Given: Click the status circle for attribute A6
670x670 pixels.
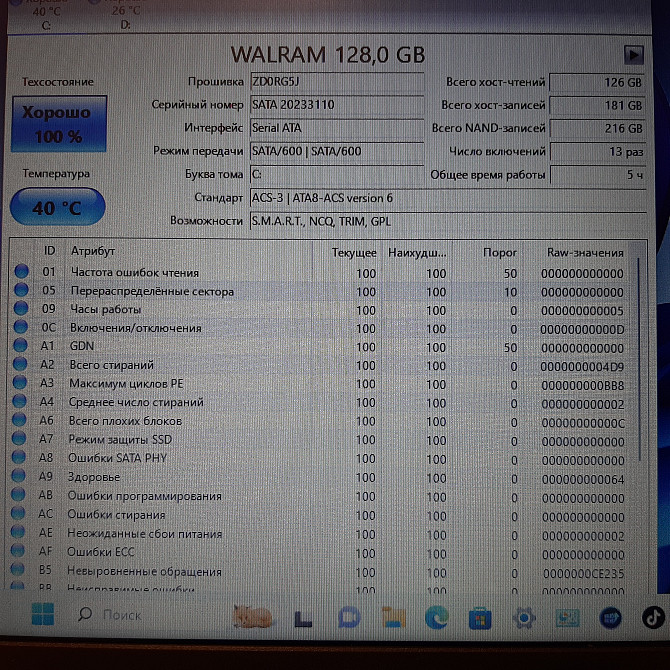Looking at the screenshot, I should (x=19, y=420).
